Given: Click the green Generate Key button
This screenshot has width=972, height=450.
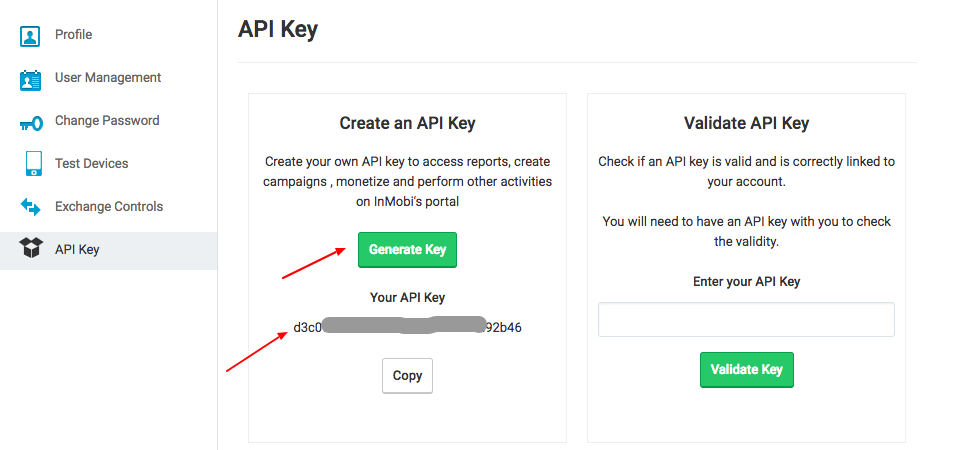Looking at the screenshot, I should [407, 250].
